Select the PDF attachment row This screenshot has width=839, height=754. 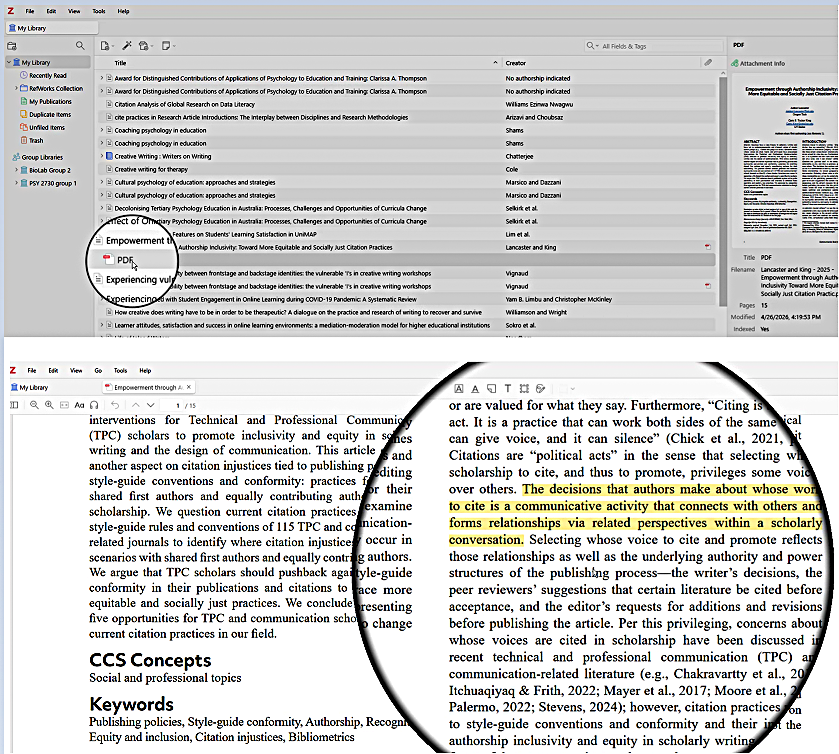pos(125,259)
